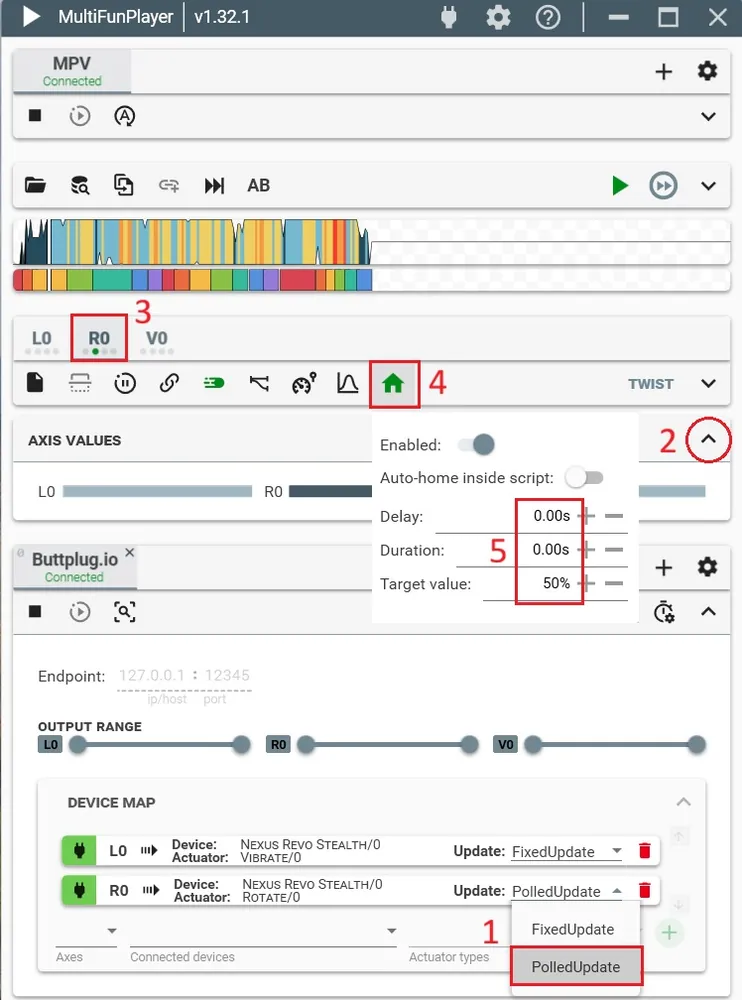Open the help question mark icon
This screenshot has height=1000, width=742.
coord(547,17)
